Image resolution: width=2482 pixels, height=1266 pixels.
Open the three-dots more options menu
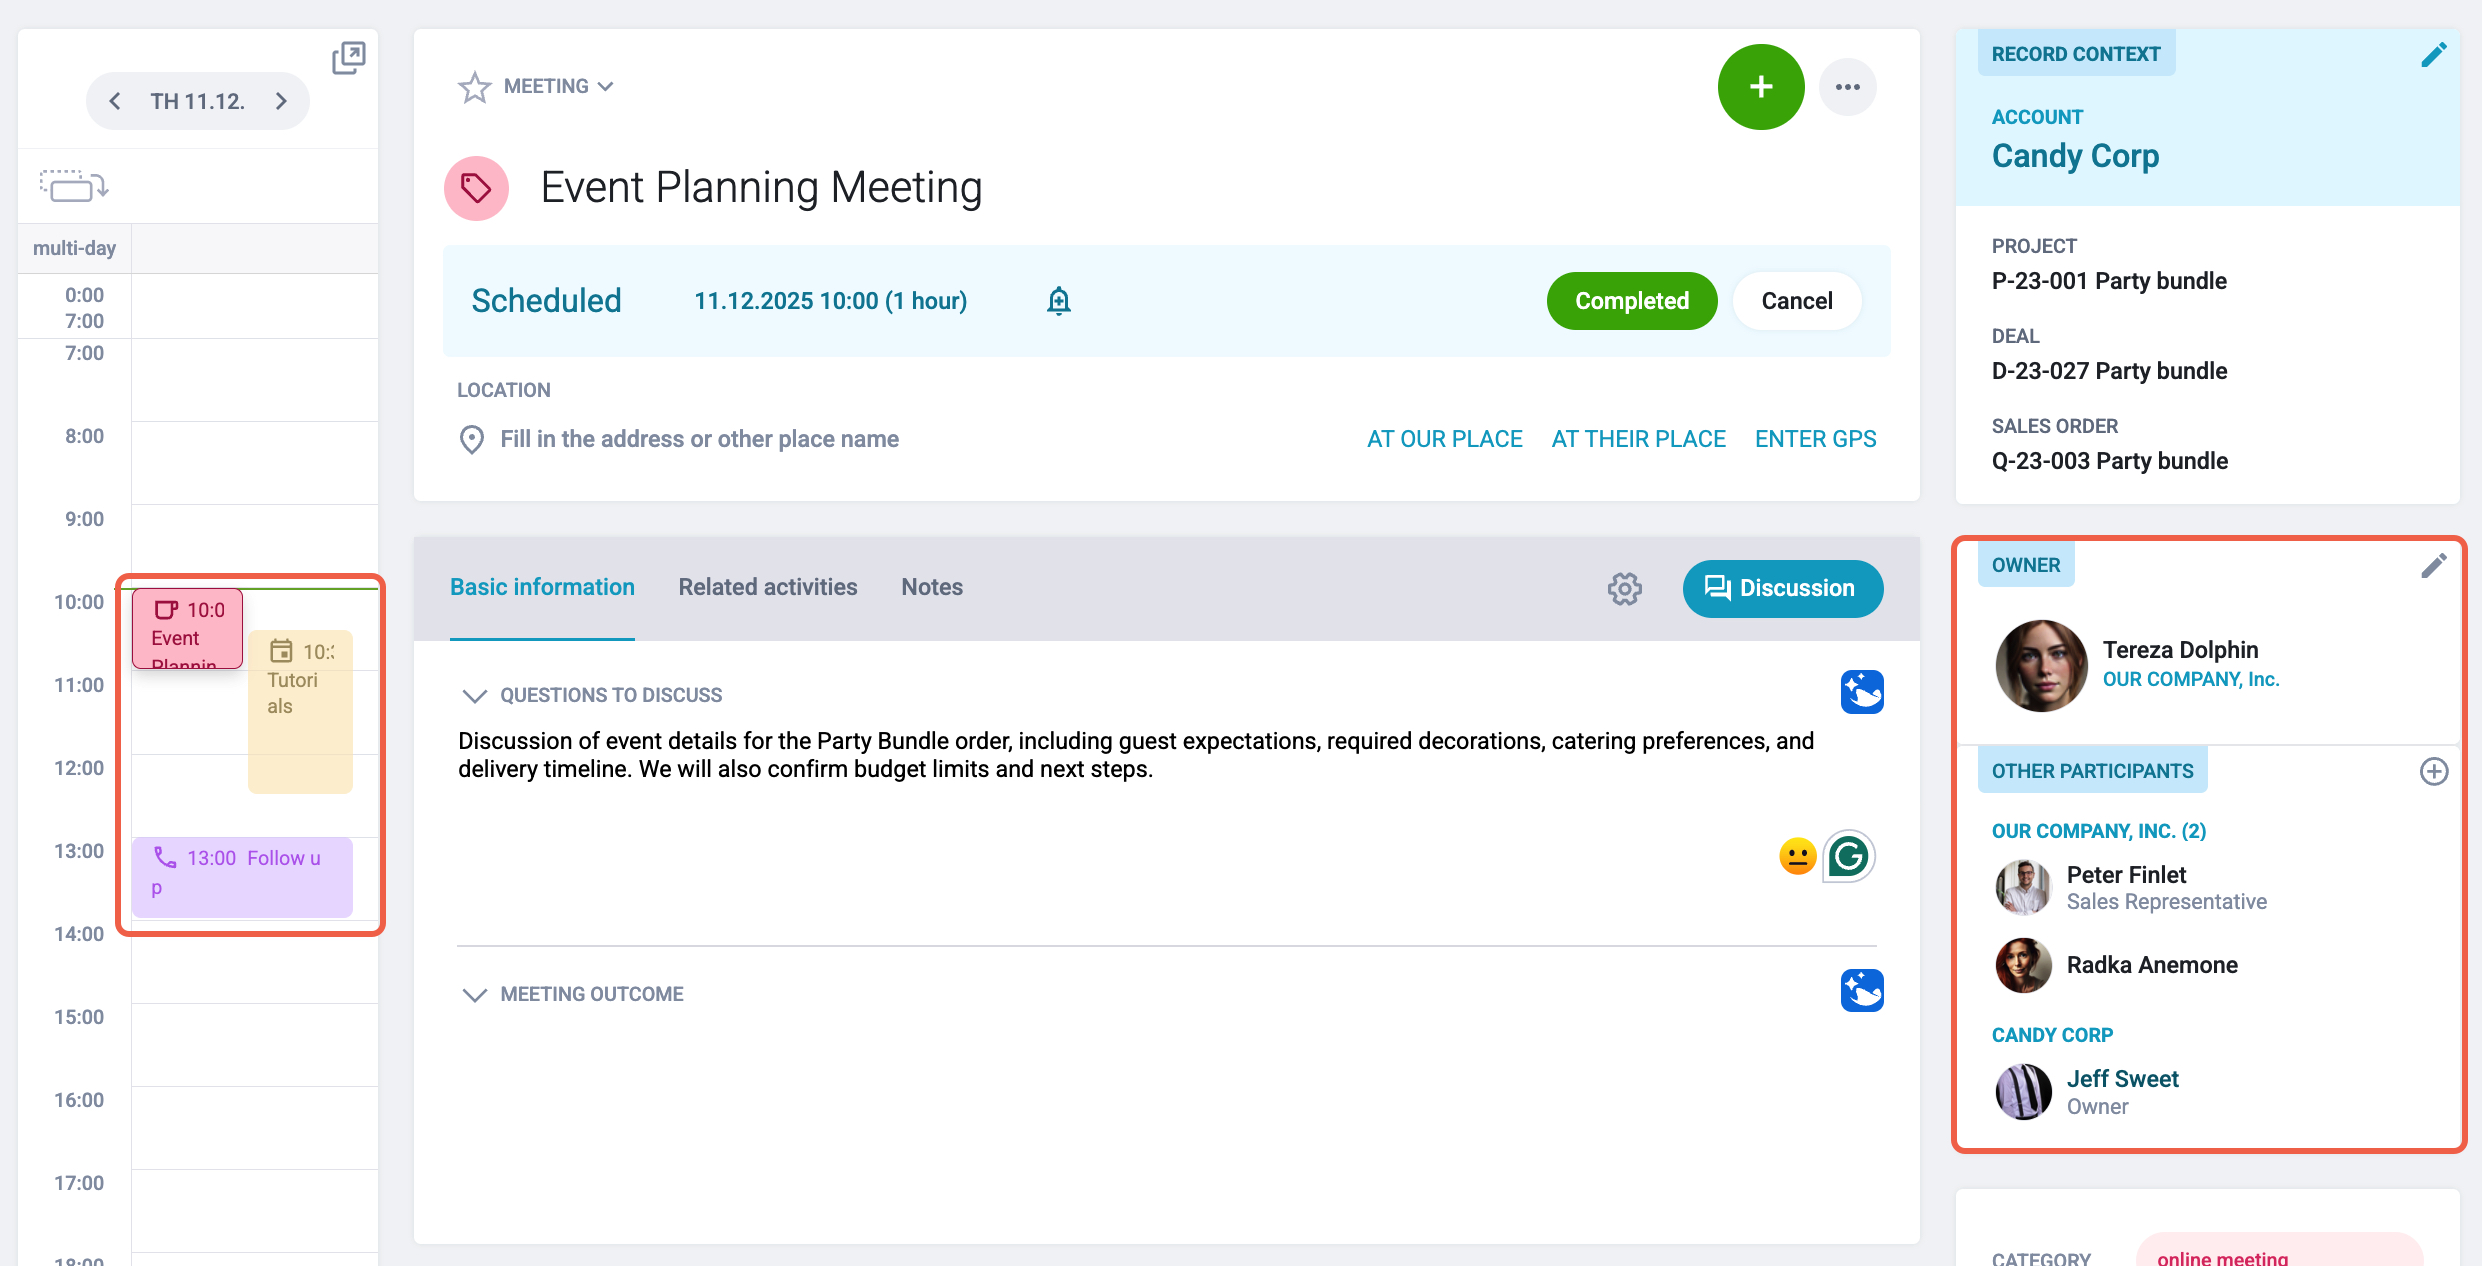1847,87
